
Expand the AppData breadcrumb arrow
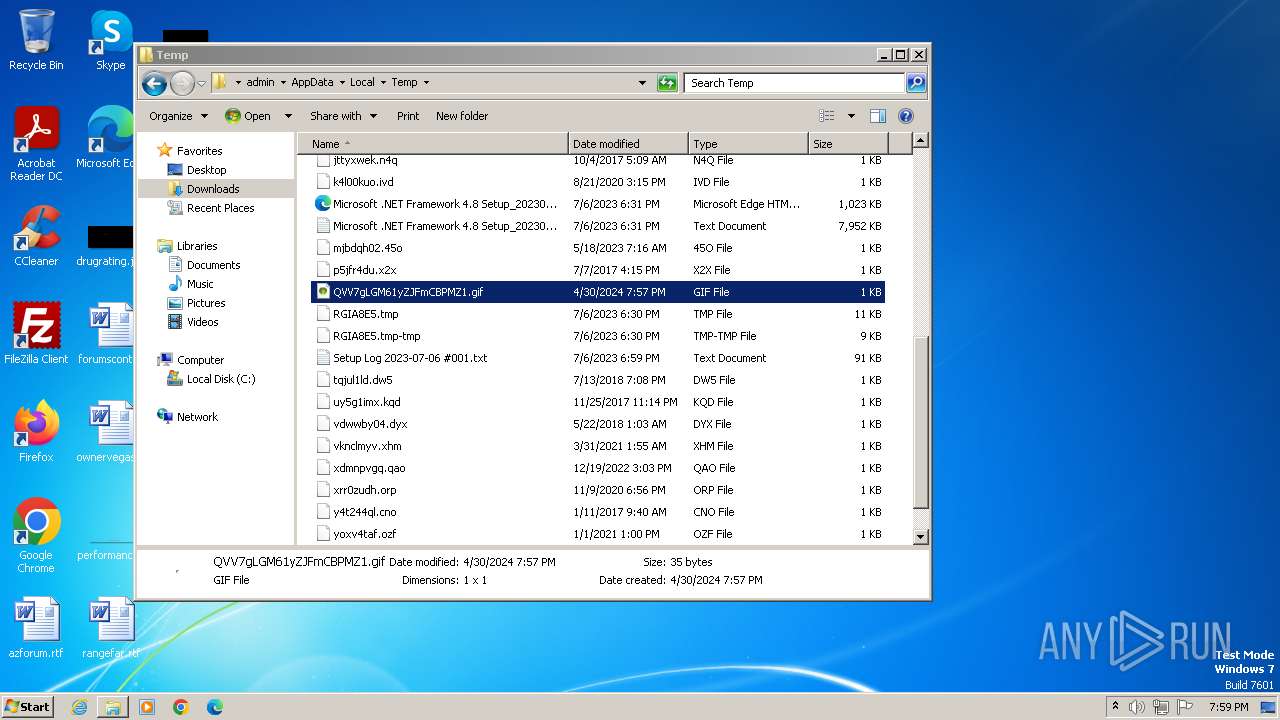(341, 83)
